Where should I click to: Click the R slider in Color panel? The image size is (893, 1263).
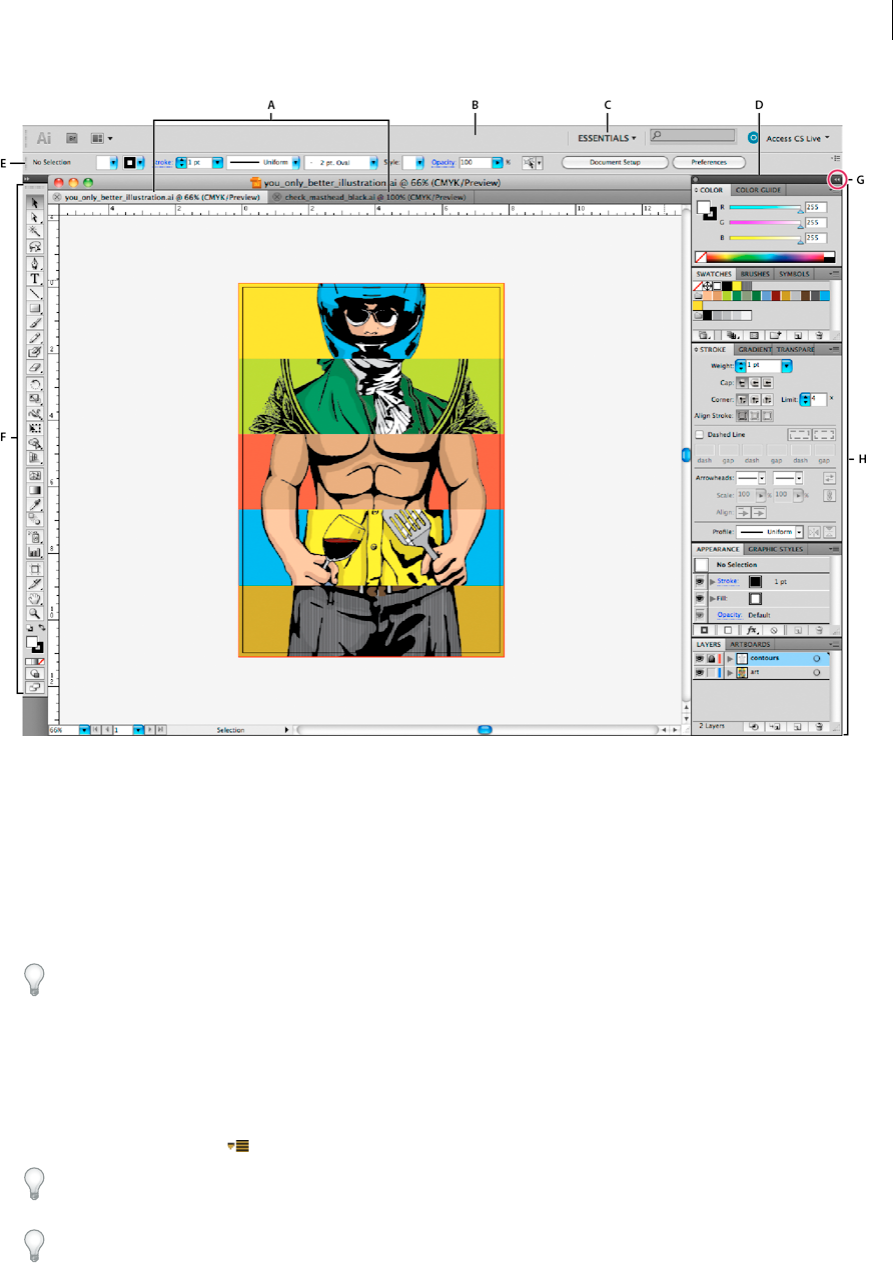coord(765,207)
